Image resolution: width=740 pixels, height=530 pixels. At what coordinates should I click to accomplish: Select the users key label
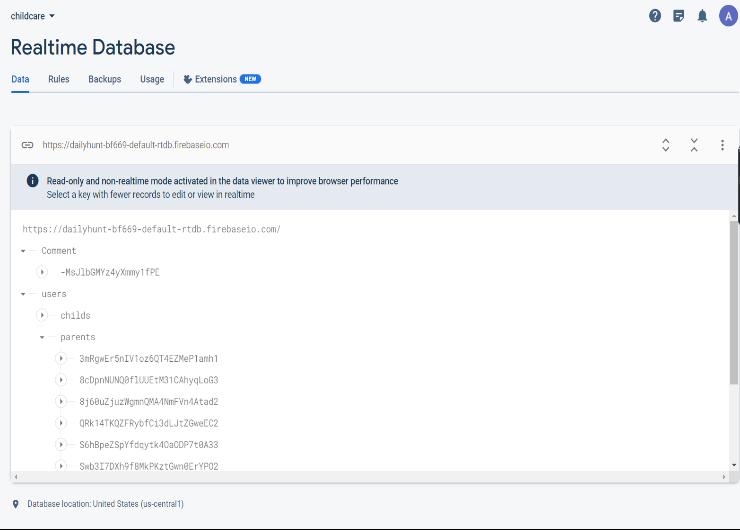click(54, 294)
